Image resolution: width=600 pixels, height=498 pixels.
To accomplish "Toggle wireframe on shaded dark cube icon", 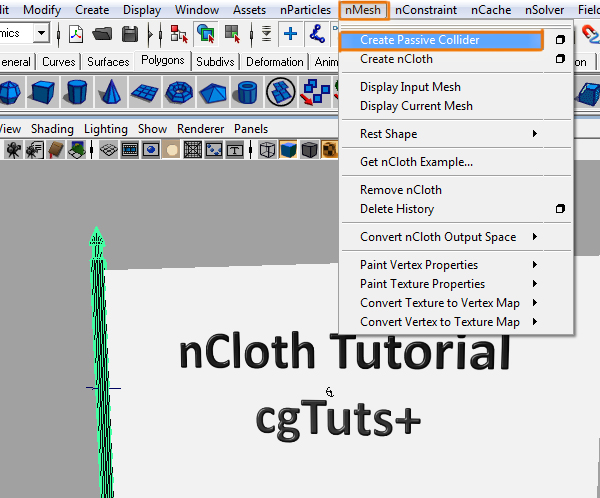I will click(x=309, y=150).
